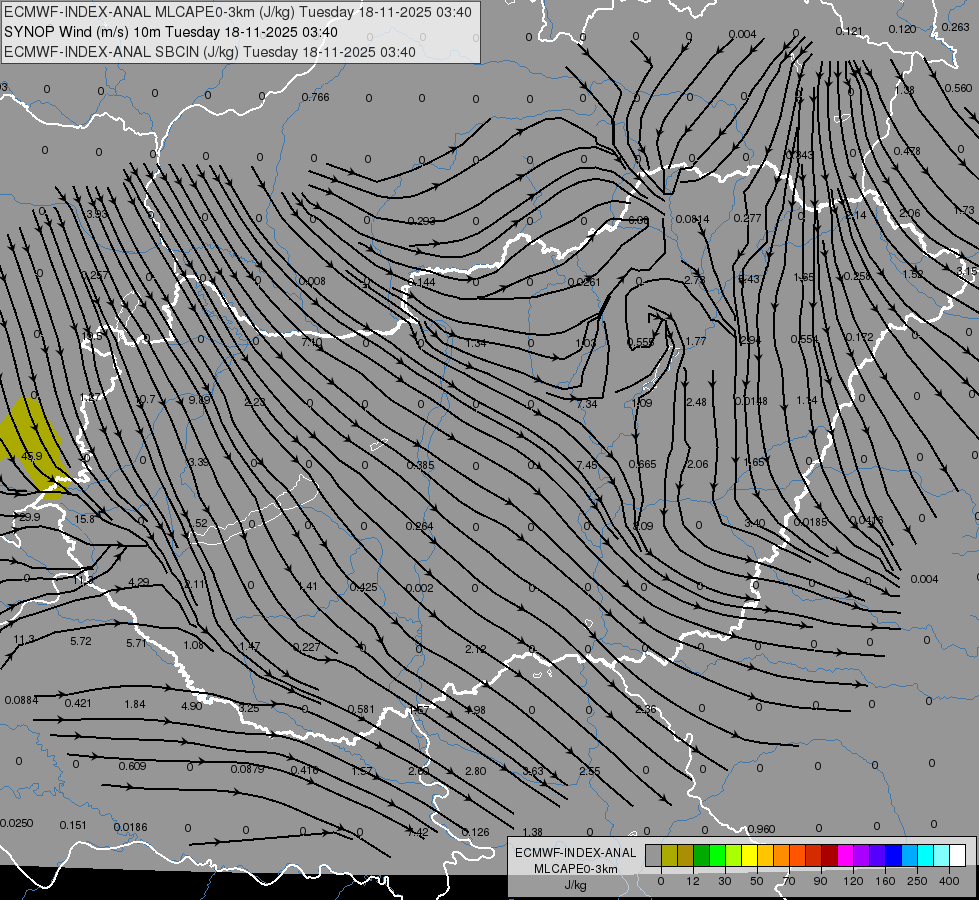Click the legend tick label '400'
979x900 pixels.
(949, 881)
